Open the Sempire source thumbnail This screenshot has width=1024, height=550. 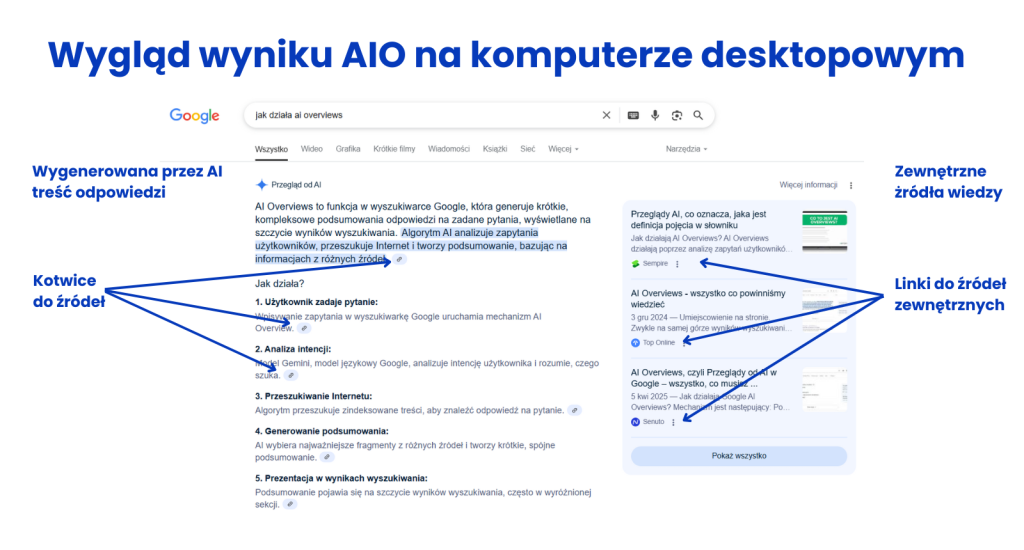pyautogui.click(x=824, y=231)
